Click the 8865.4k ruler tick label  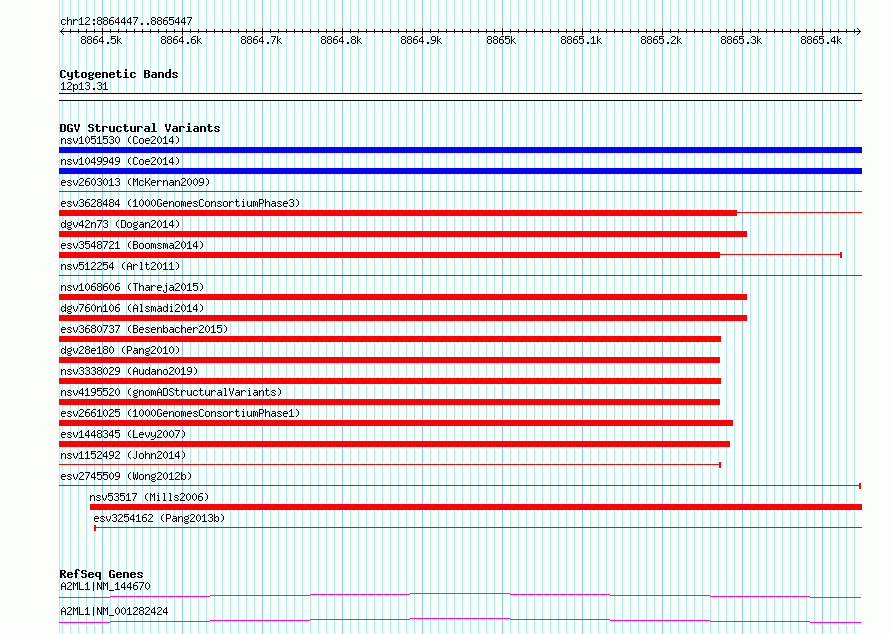click(x=821, y=40)
